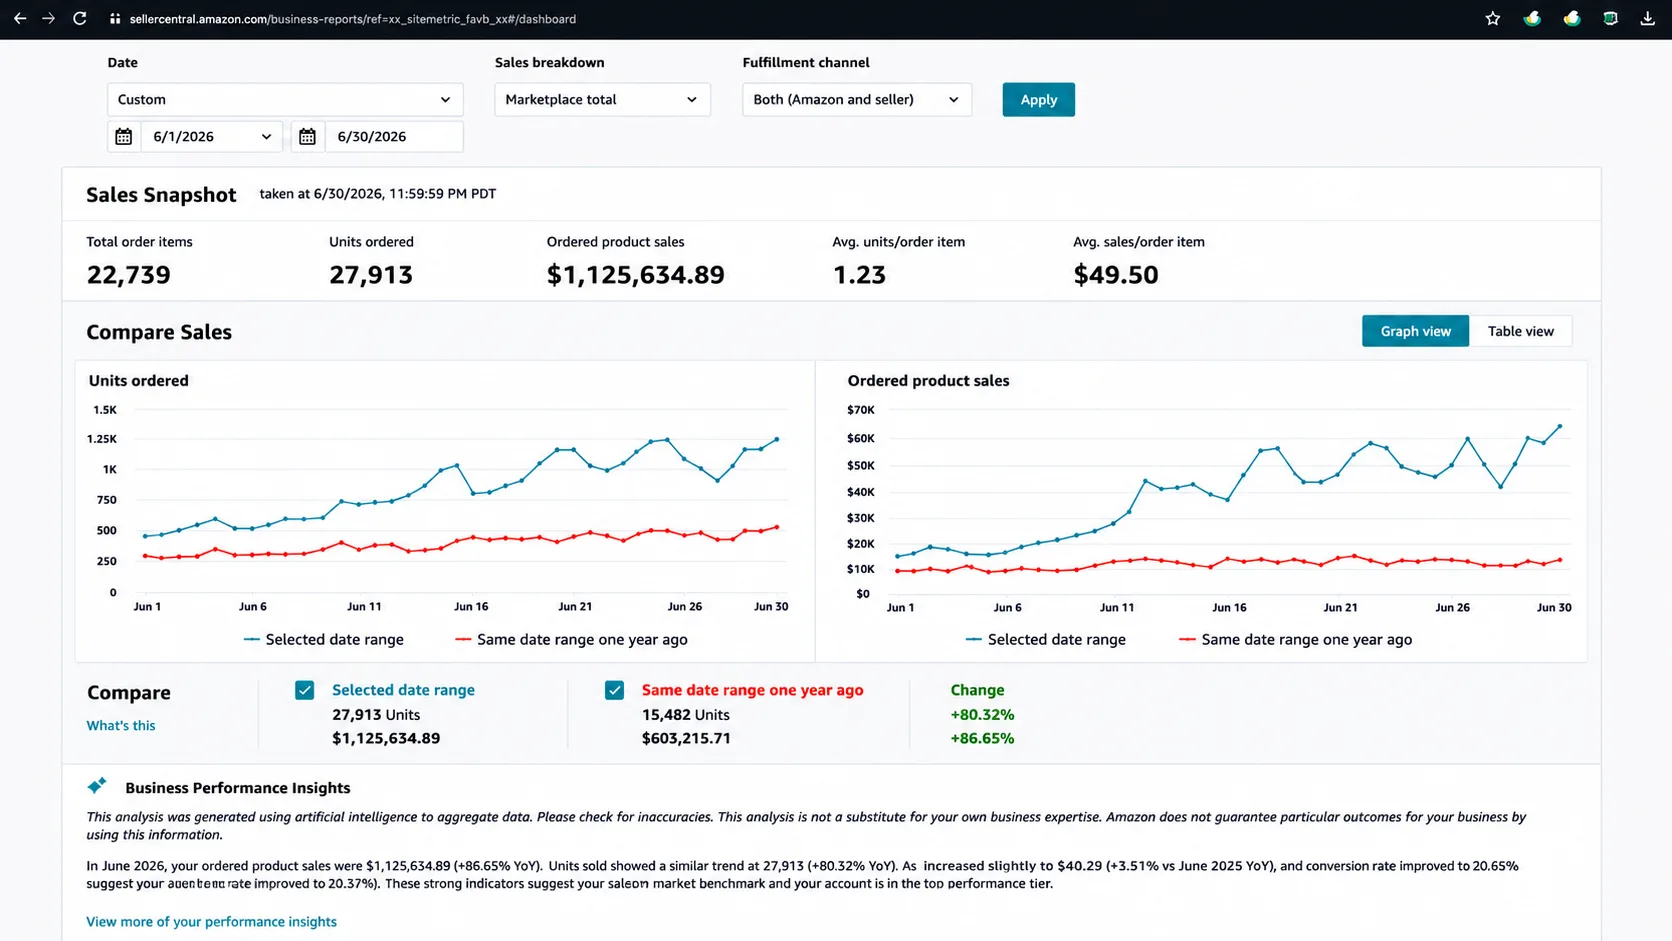Click the 15,482 Units comparison value
This screenshot has height=941, width=1672.
(686, 714)
